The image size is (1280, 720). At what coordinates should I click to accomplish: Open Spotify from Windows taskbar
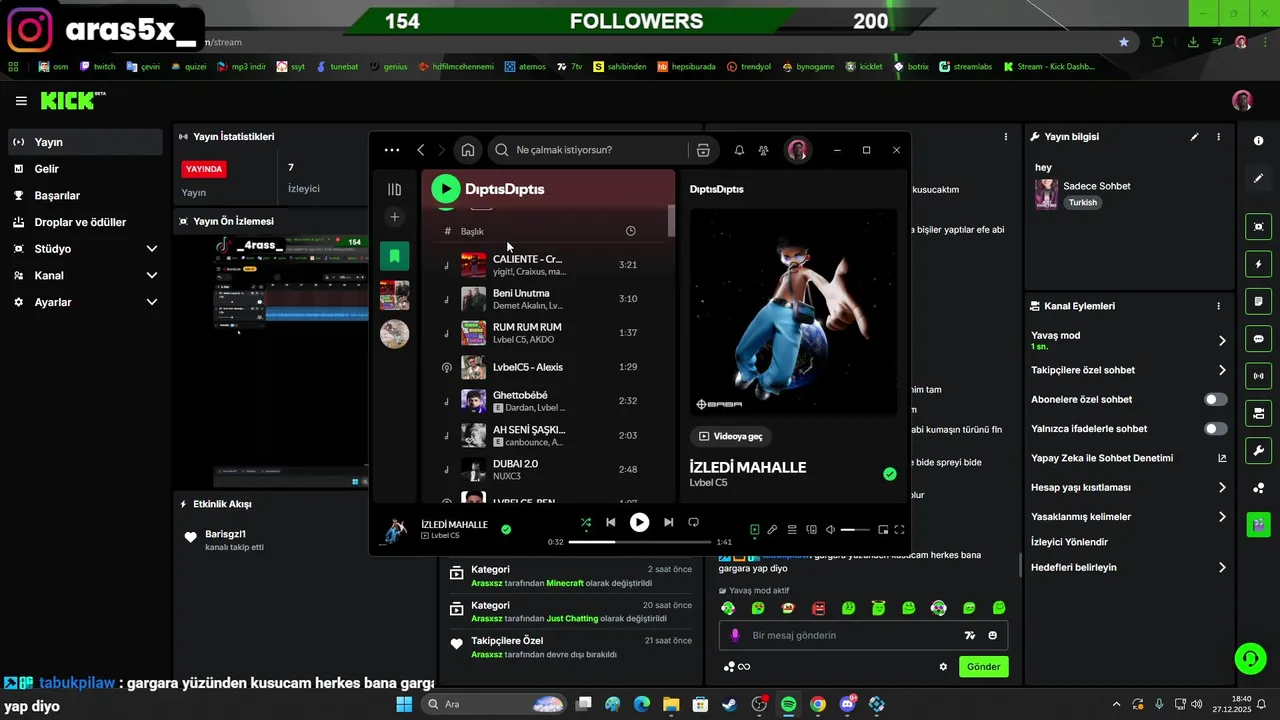(788, 704)
